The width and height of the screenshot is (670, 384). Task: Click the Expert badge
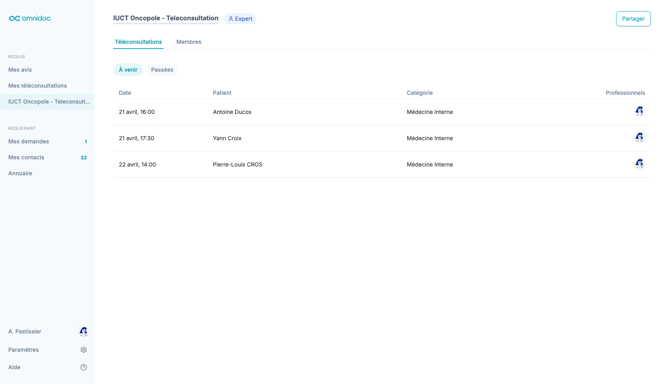[x=240, y=19]
